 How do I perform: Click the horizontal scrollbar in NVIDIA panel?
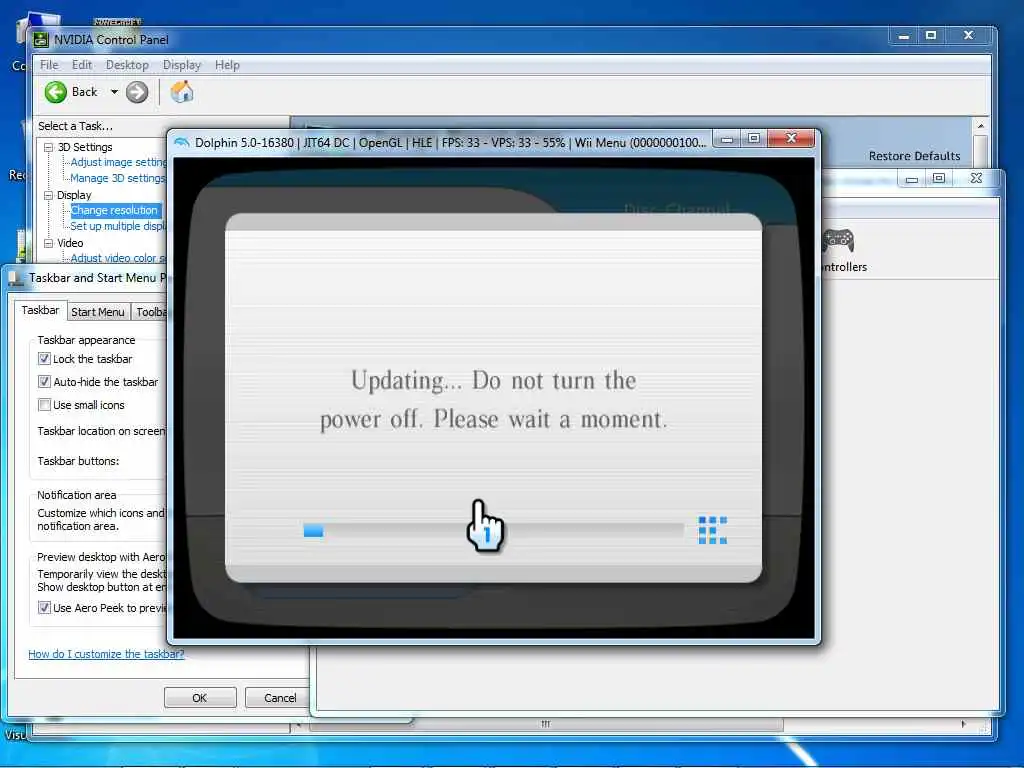[x=545, y=724]
